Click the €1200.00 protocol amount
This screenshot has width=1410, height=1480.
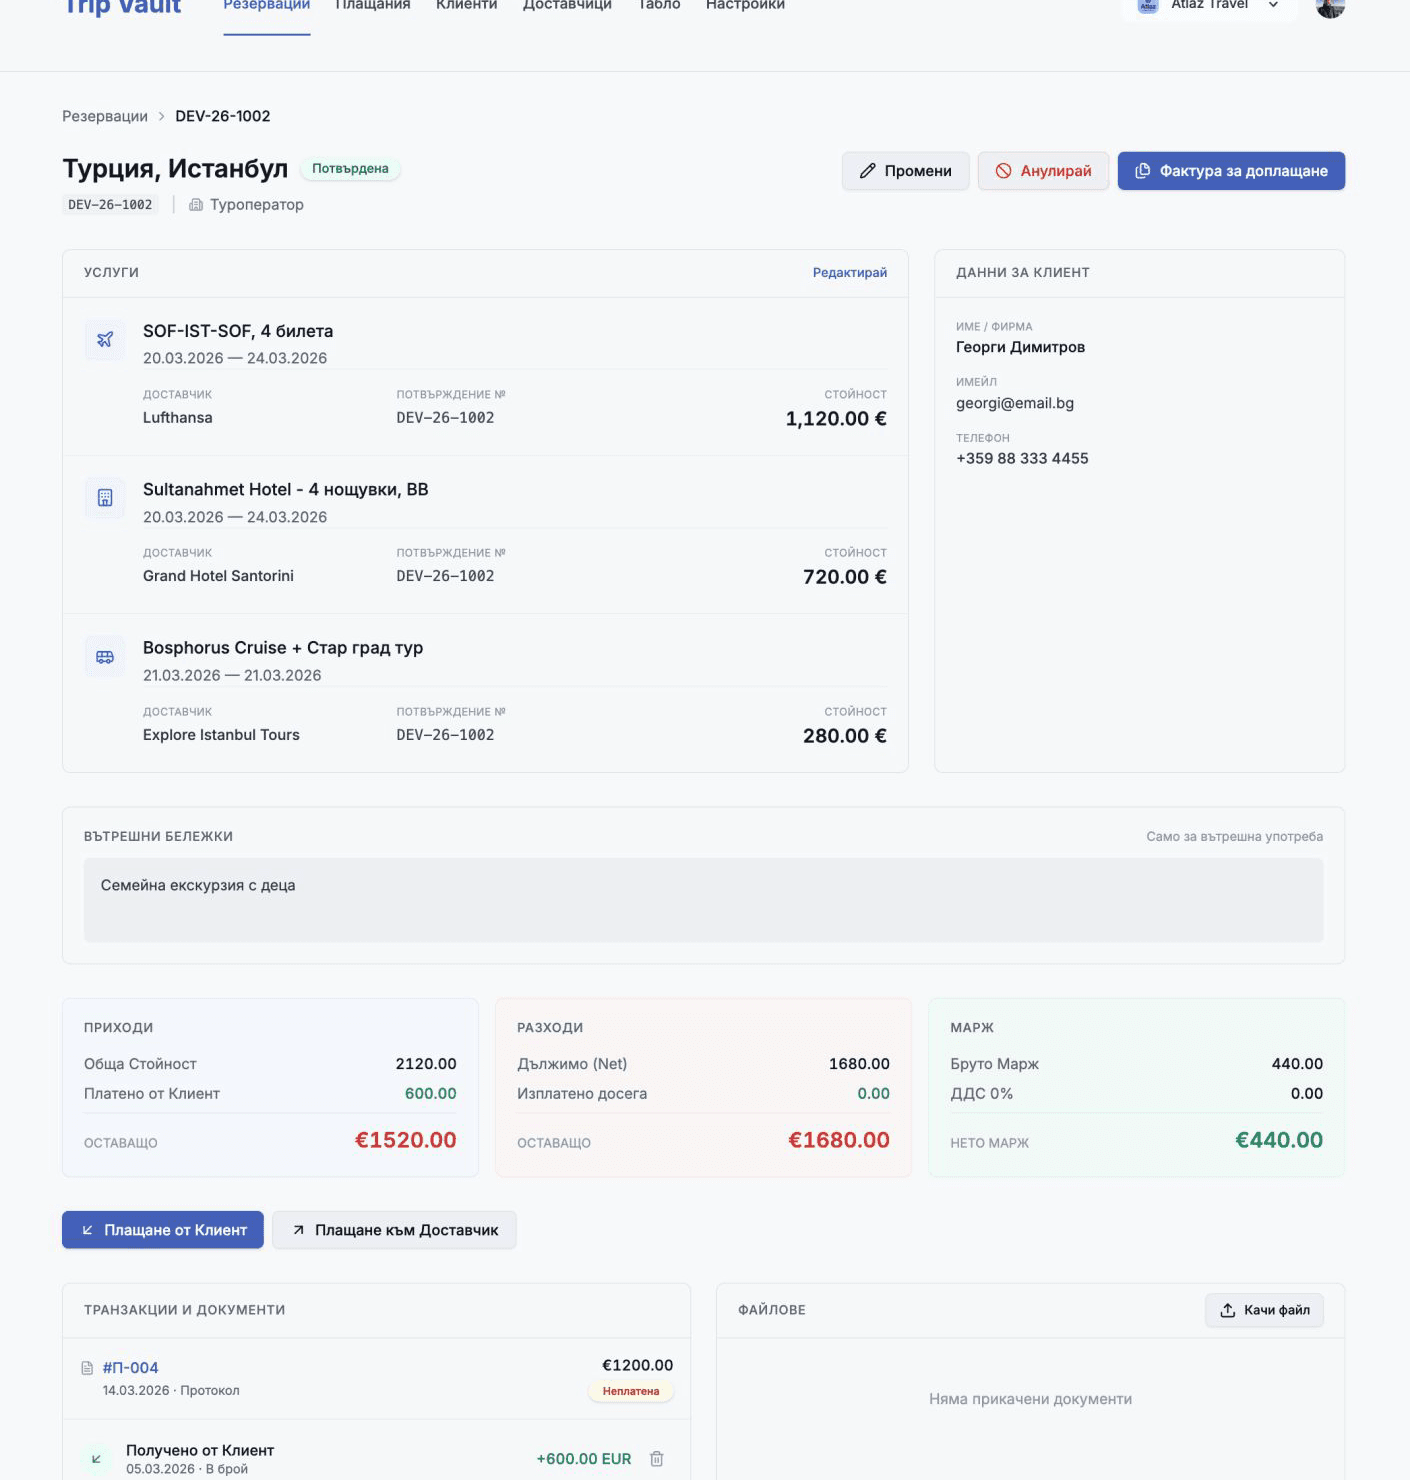click(x=637, y=1365)
